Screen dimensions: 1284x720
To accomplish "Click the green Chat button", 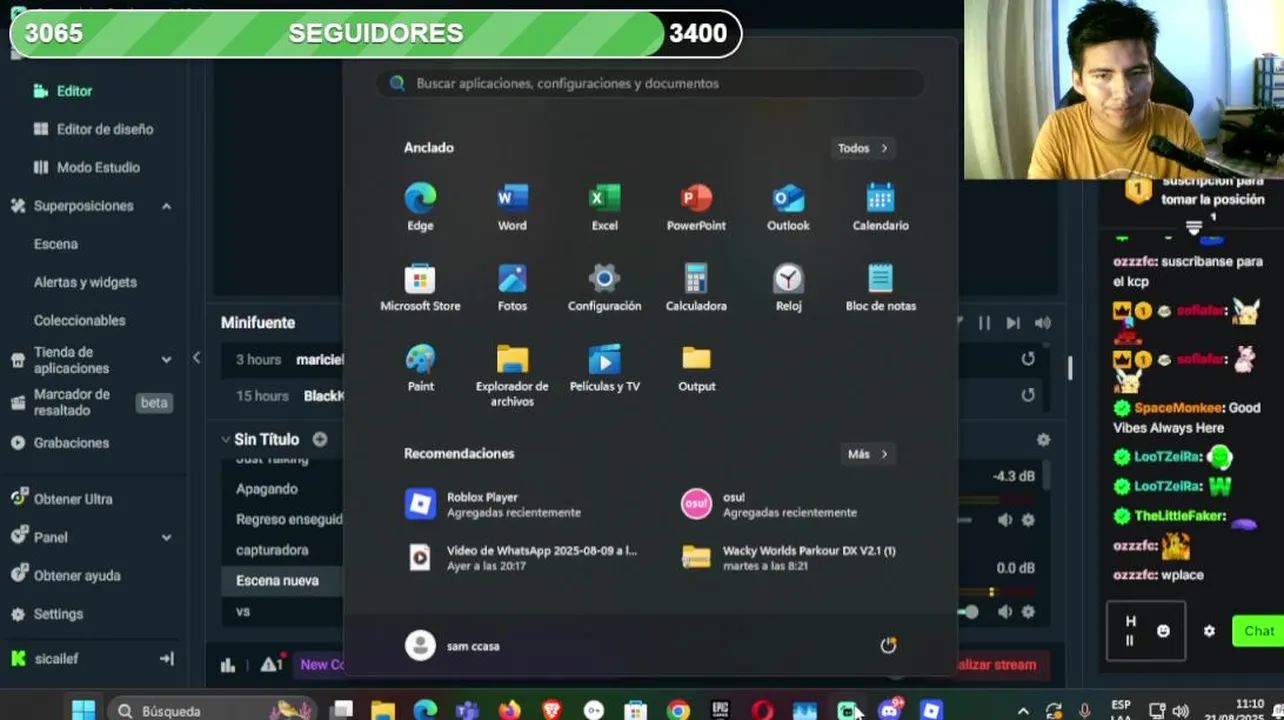I will pos(1258,631).
